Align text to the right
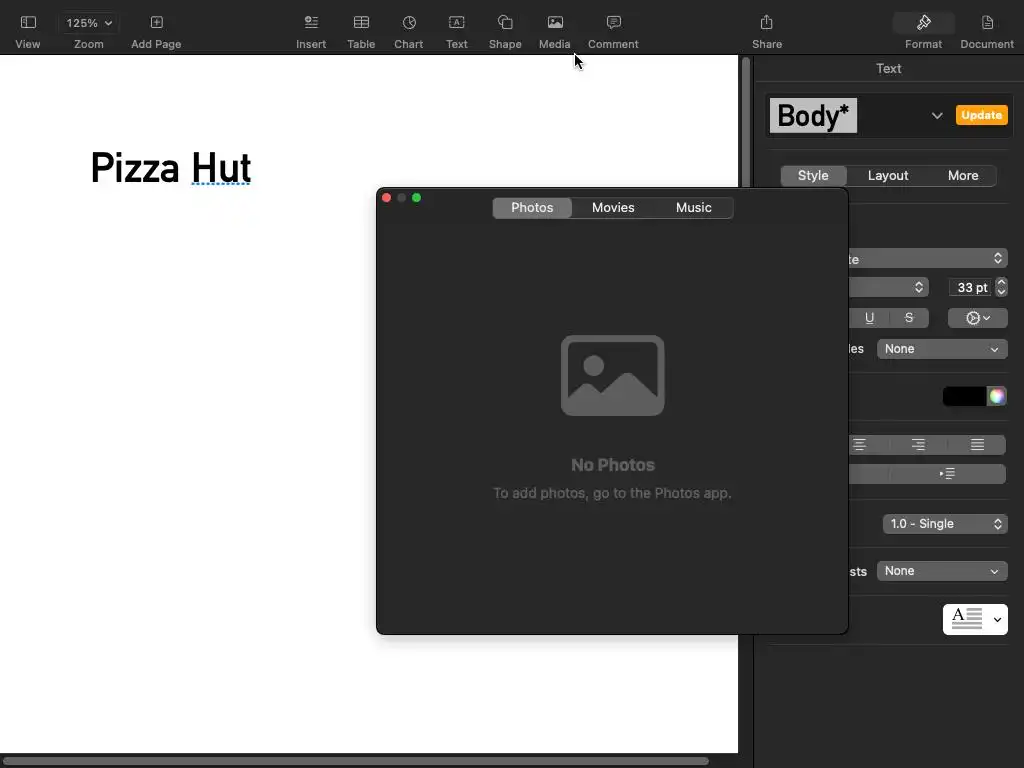 (x=918, y=445)
